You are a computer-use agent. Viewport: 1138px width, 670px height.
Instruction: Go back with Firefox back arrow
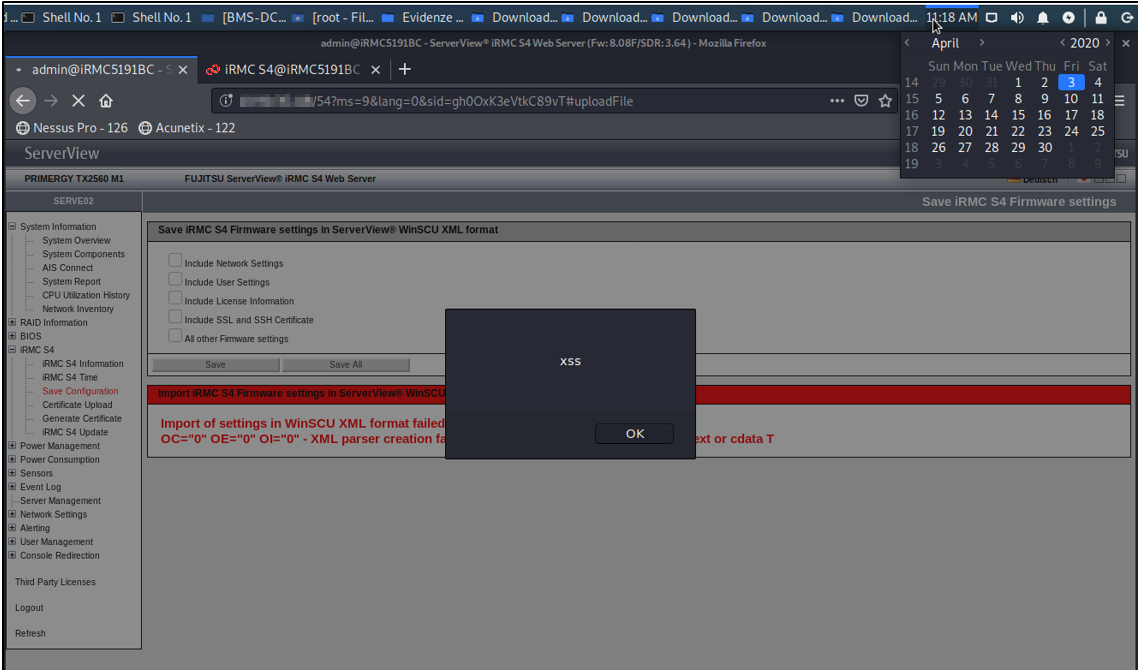pyautogui.click(x=23, y=101)
